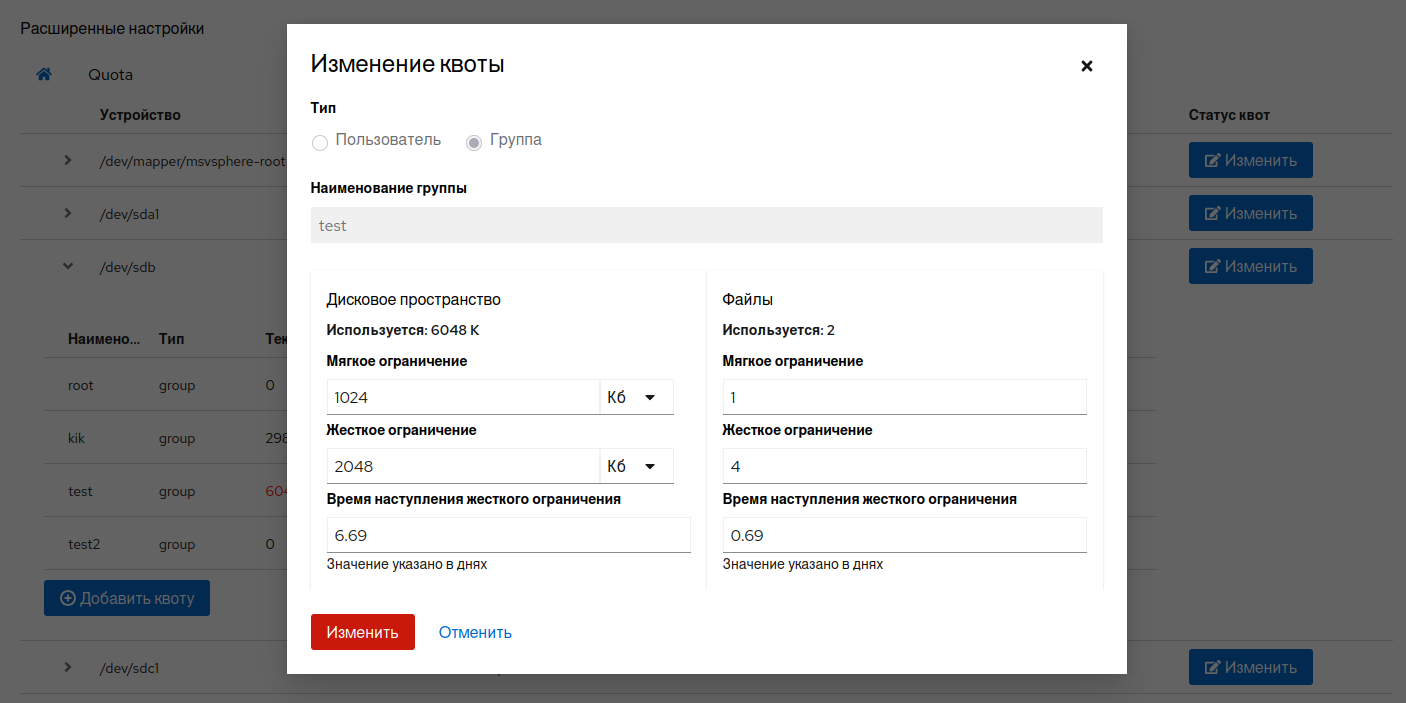This screenshot has height=703, width=1406.
Task: Select the Пользователь radio button
Action: pos(320,142)
